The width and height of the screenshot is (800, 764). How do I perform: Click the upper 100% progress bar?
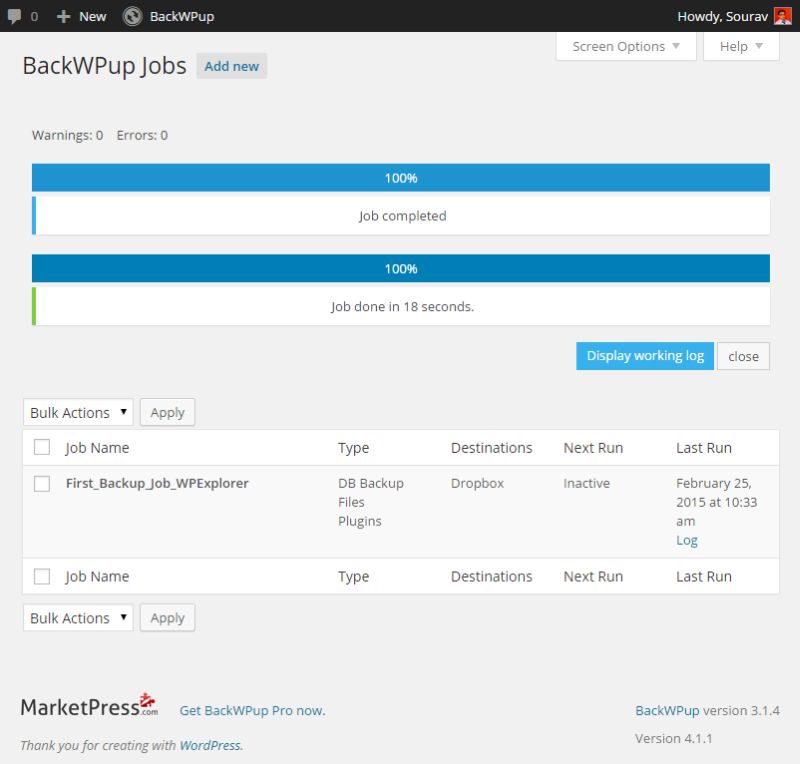point(401,178)
